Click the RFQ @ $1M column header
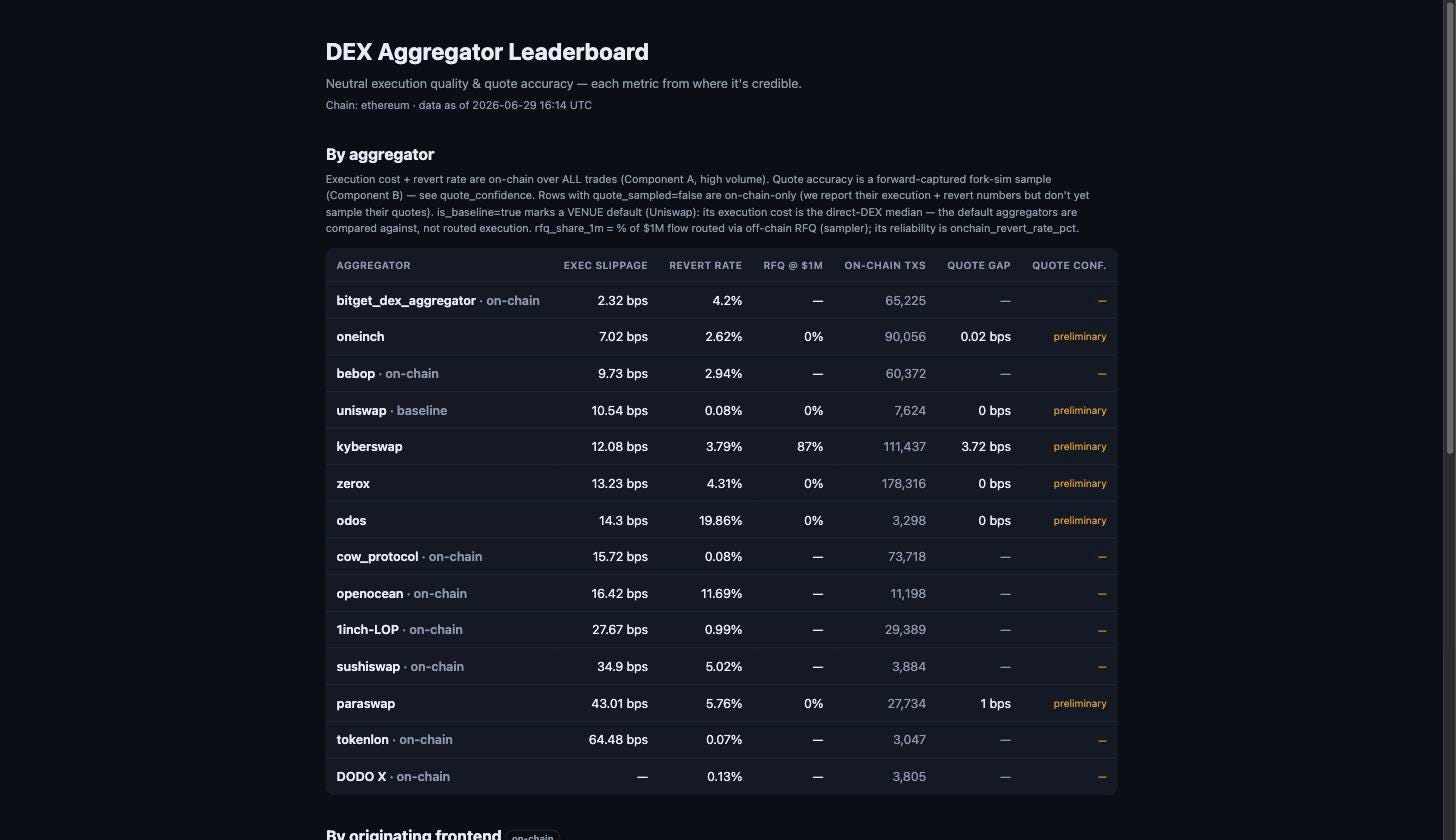The width and height of the screenshot is (1456, 840). 793,266
